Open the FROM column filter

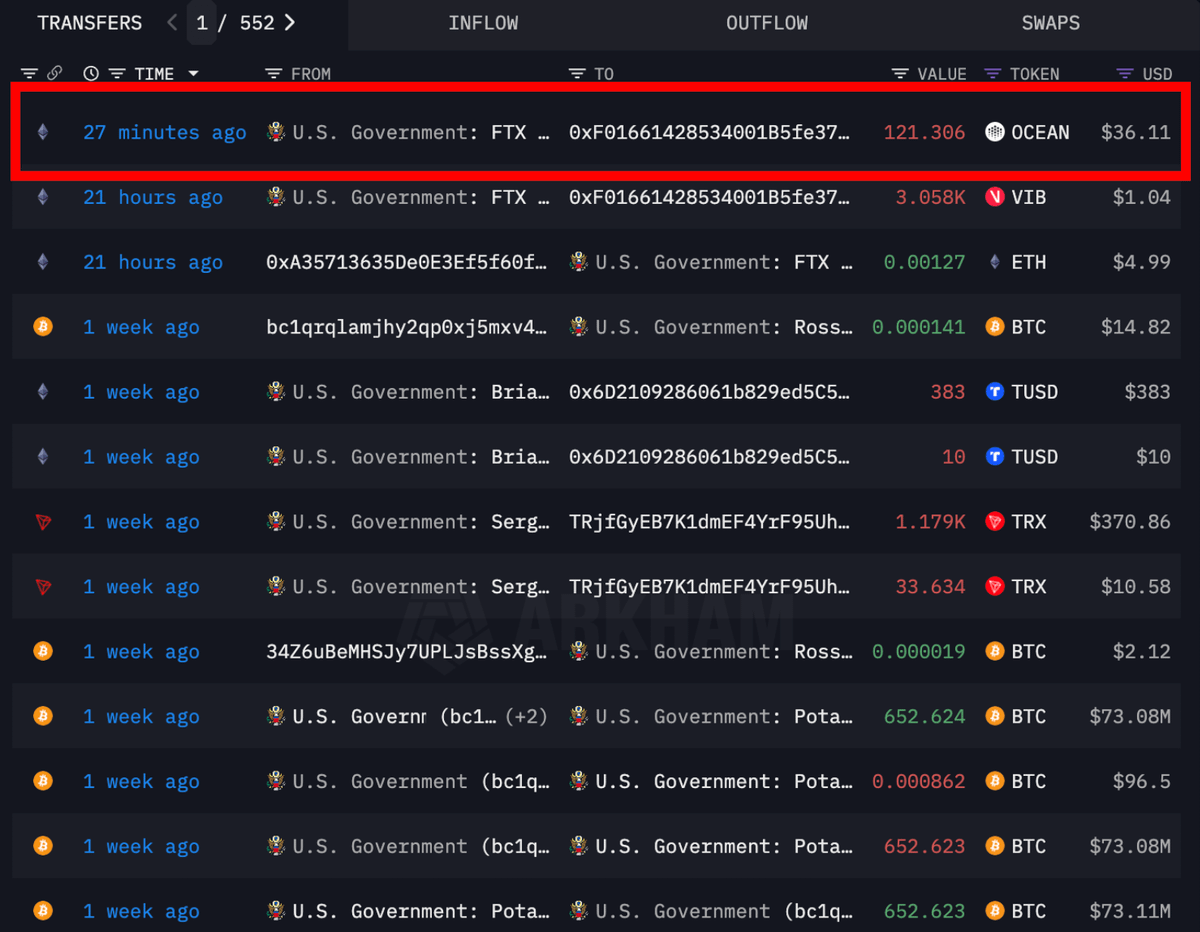273,74
